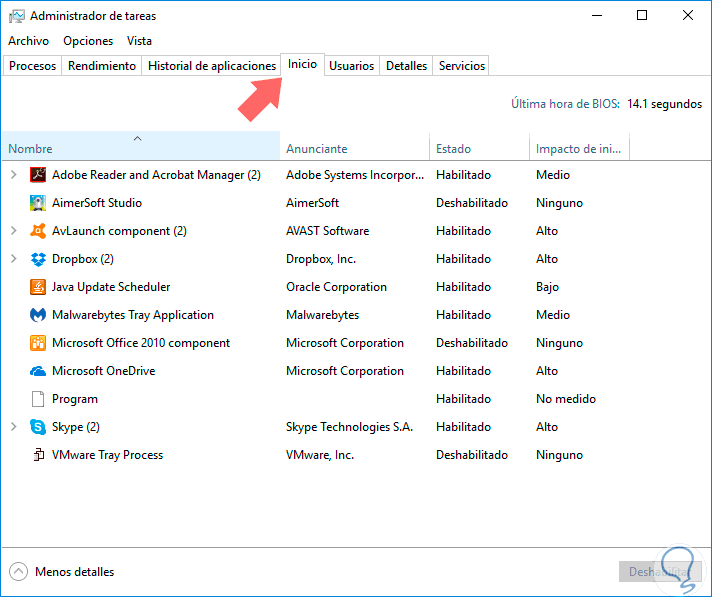Image resolution: width=712 pixels, height=597 pixels.
Task: Click the AvLaunch component Avast icon
Action: [x=38, y=231]
